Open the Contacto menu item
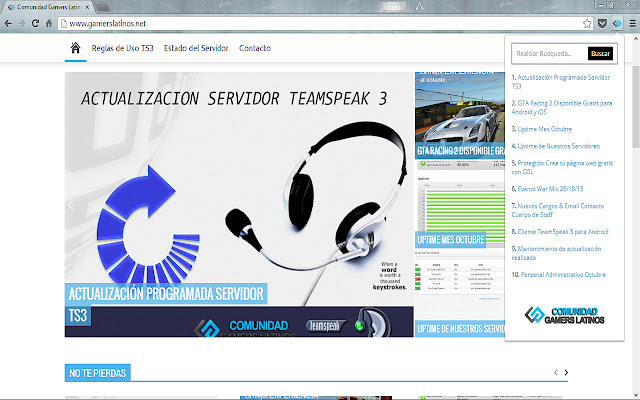Viewport: 640px width, 400px height. [x=255, y=48]
